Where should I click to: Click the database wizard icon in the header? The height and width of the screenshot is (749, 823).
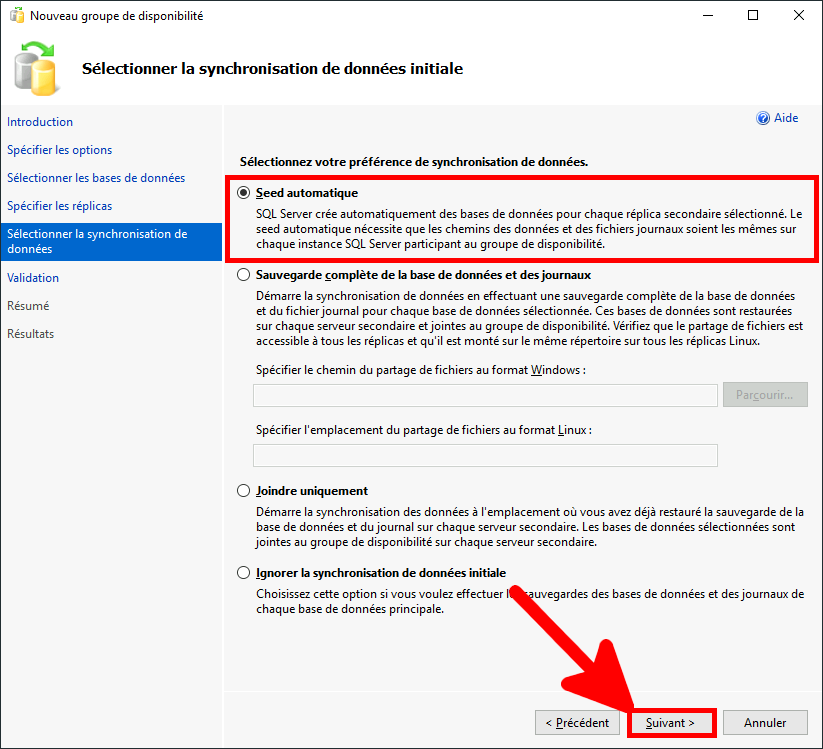pyautogui.click(x=36, y=65)
